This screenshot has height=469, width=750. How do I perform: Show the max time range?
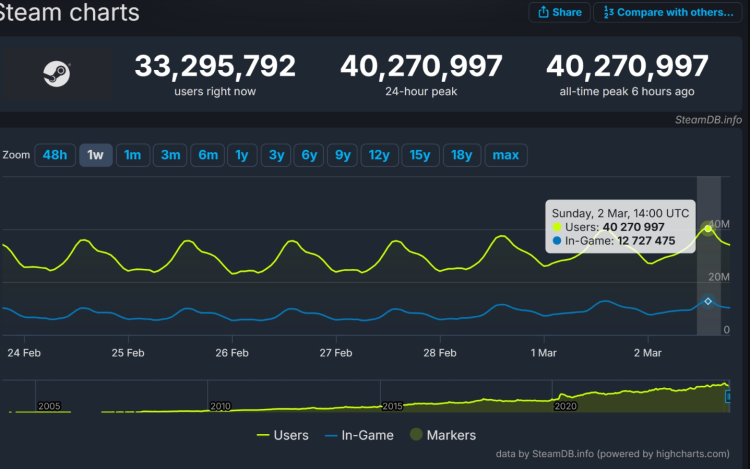[x=505, y=155]
